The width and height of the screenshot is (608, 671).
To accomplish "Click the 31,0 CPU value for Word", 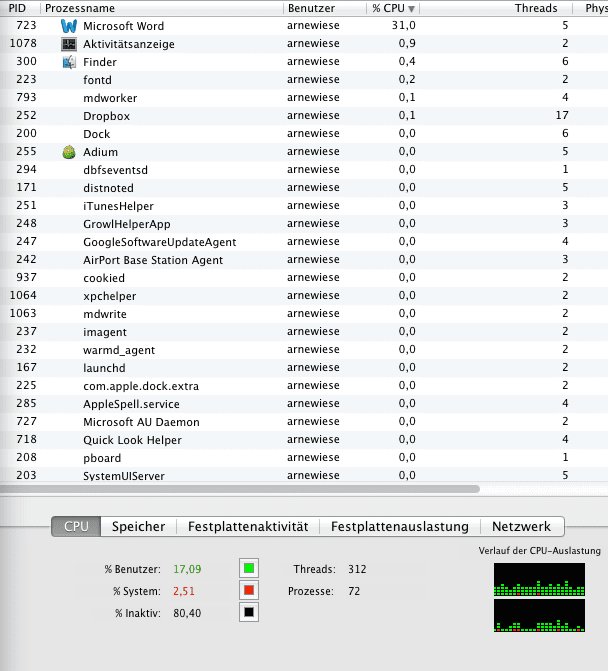I will [403, 26].
